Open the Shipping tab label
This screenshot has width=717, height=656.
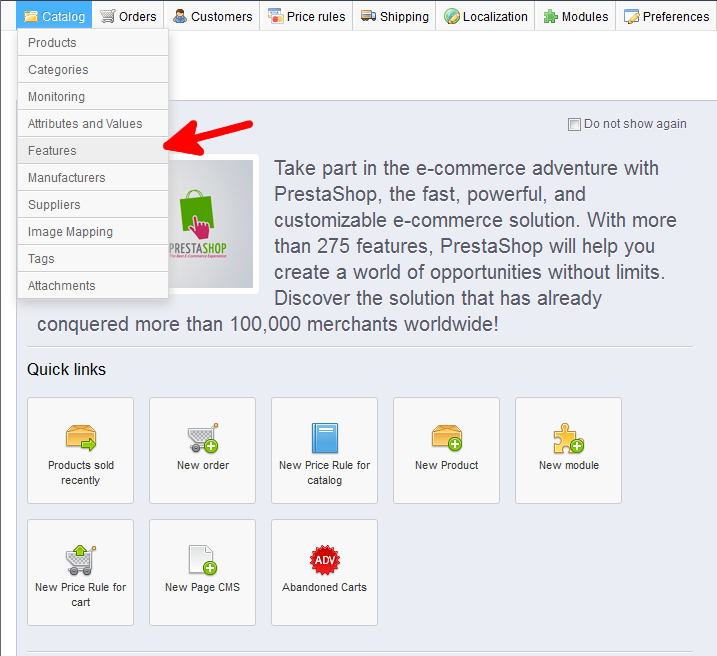404,17
